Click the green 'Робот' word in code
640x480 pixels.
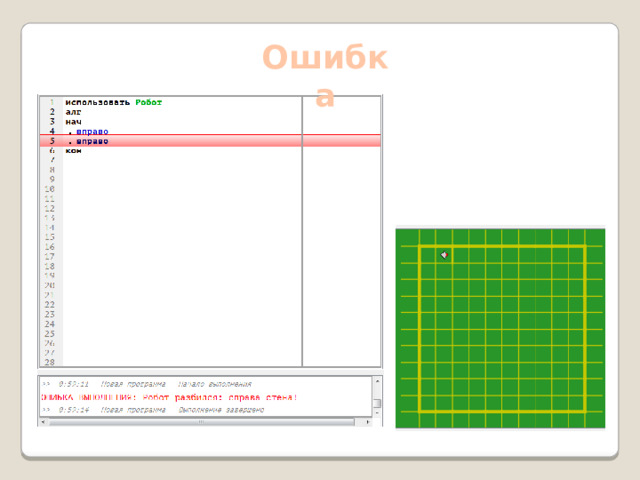pos(148,102)
